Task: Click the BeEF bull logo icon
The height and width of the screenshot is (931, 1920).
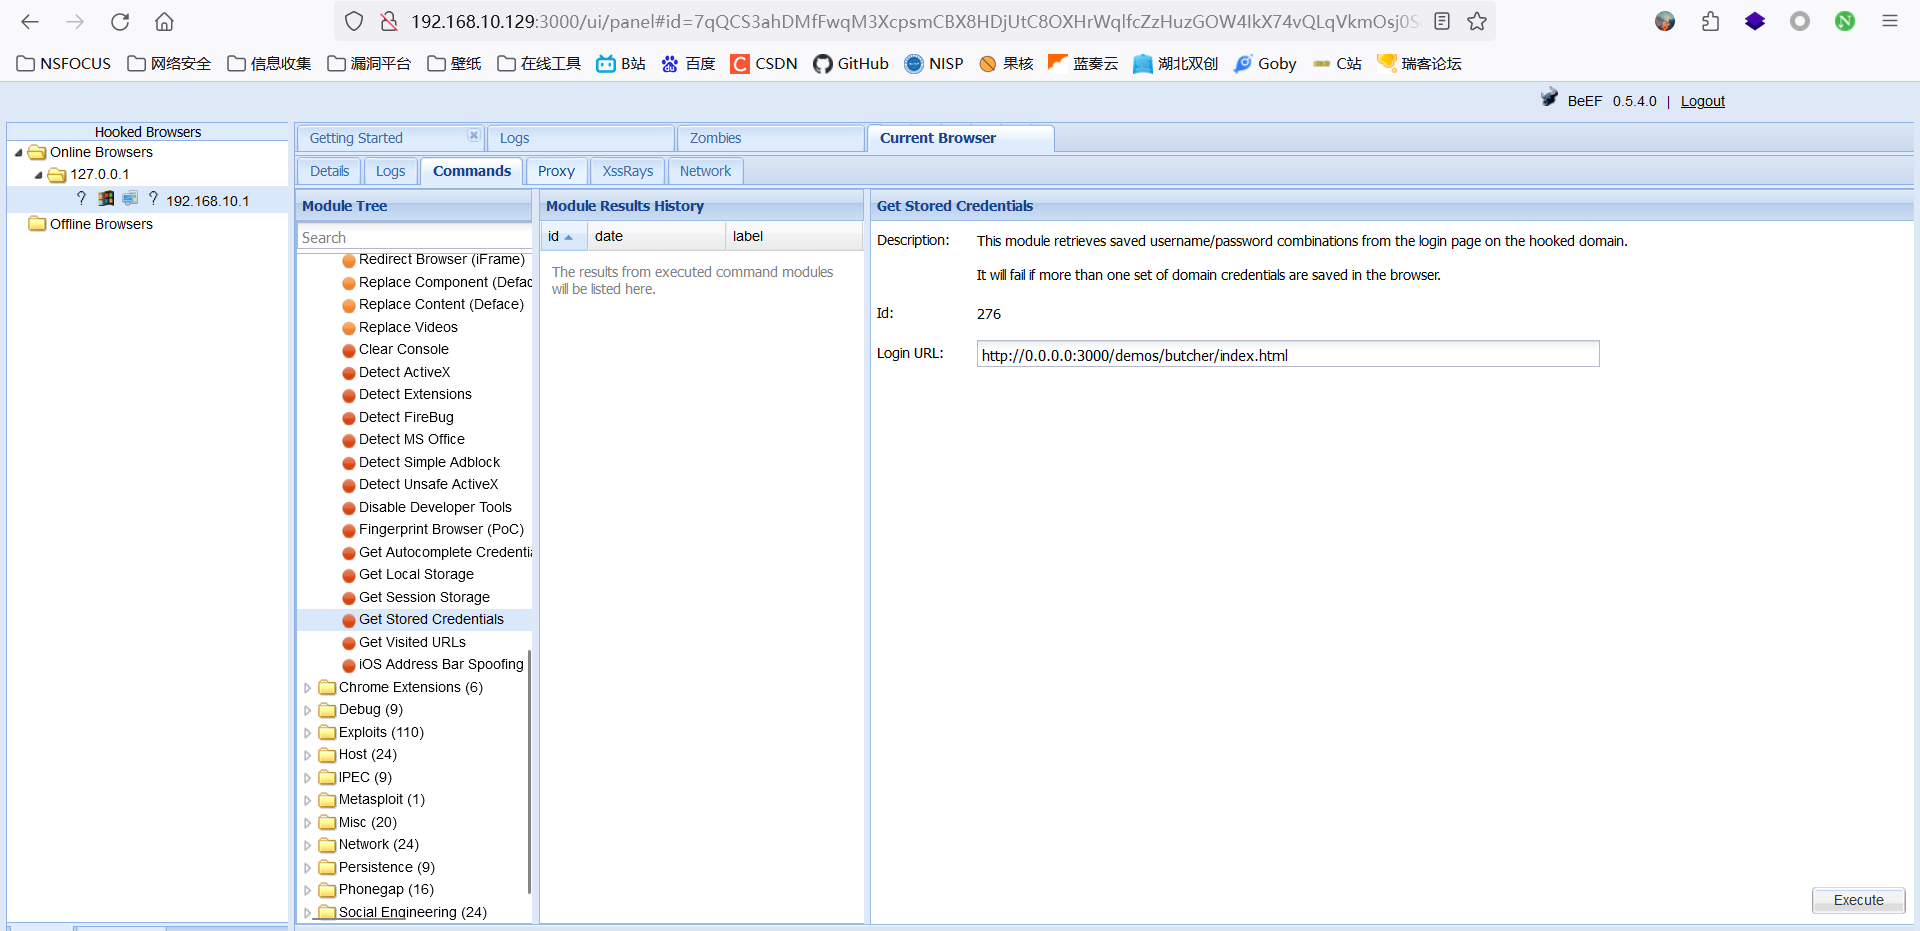Action: (1549, 98)
